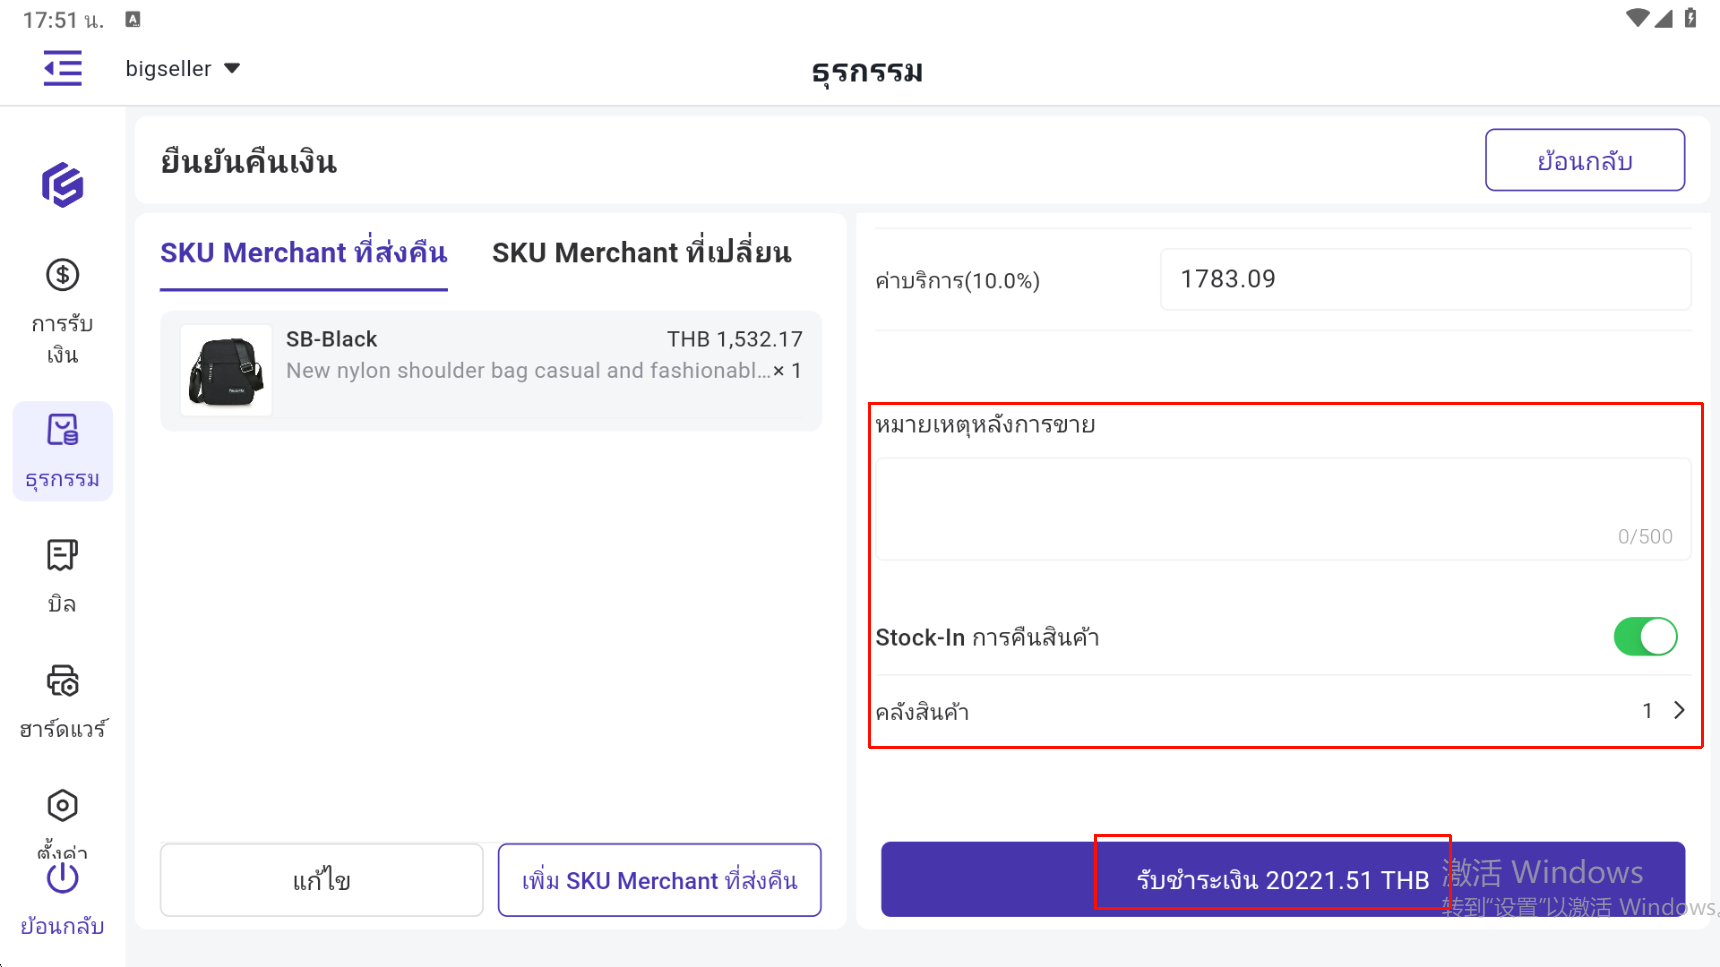Image resolution: width=1720 pixels, height=967 pixels.
Task: Click the ค่าบริการ amount field 1783.09
Action: click(1424, 279)
